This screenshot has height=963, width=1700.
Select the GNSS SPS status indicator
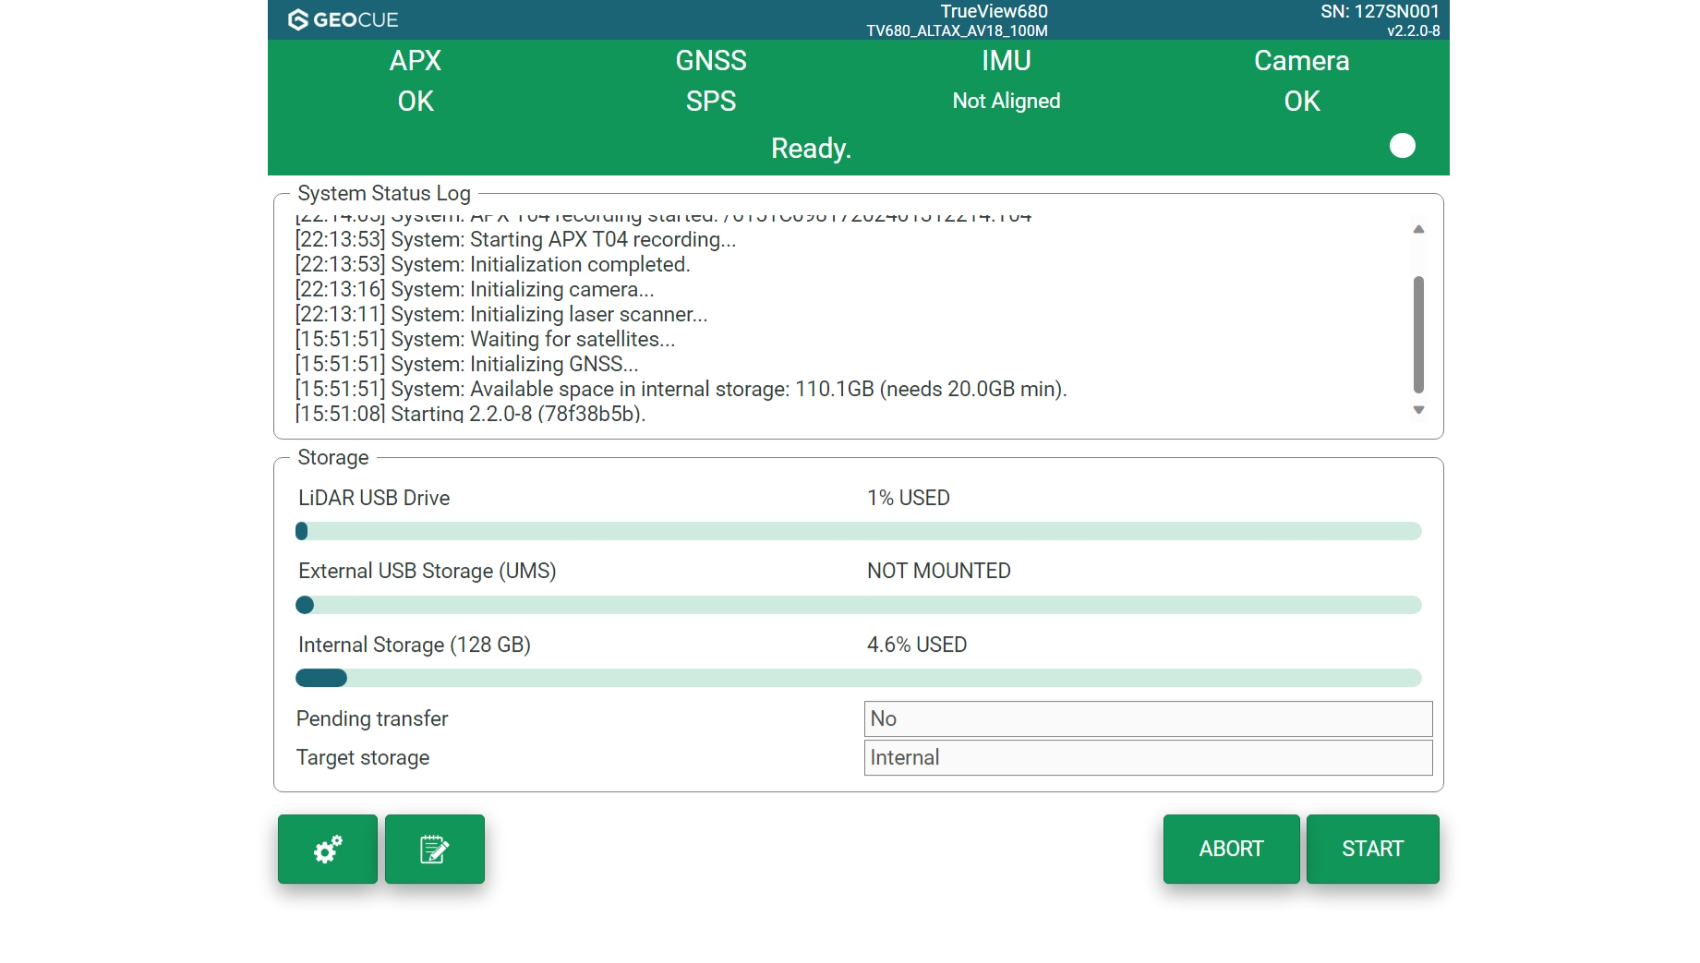pyautogui.click(x=710, y=81)
